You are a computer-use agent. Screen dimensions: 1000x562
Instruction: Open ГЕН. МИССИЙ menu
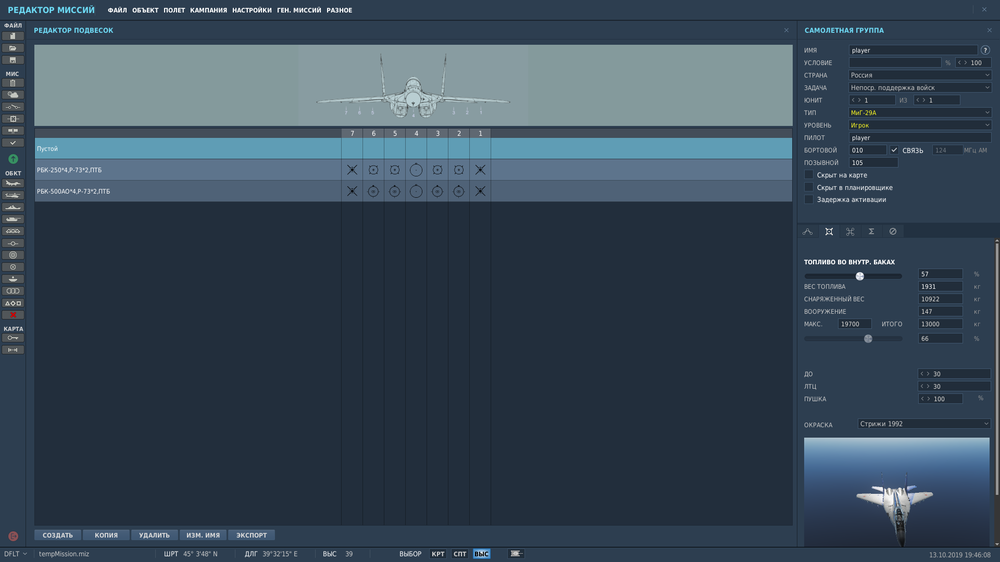click(299, 10)
